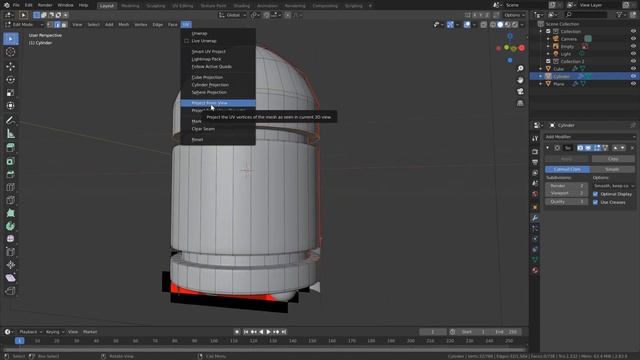Screen dimensions: 640x360
Task: Collapse the subdivision modifier panel
Action: pyautogui.click(x=548, y=148)
